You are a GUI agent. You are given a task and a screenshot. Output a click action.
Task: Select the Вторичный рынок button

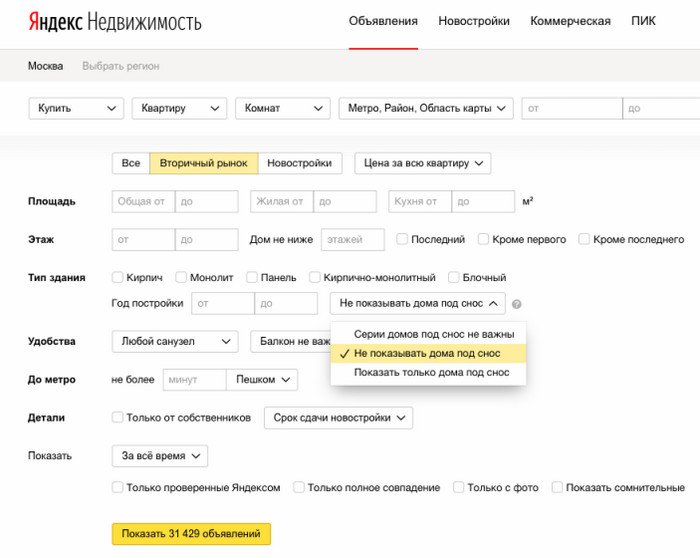pyautogui.click(x=204, y=163)
